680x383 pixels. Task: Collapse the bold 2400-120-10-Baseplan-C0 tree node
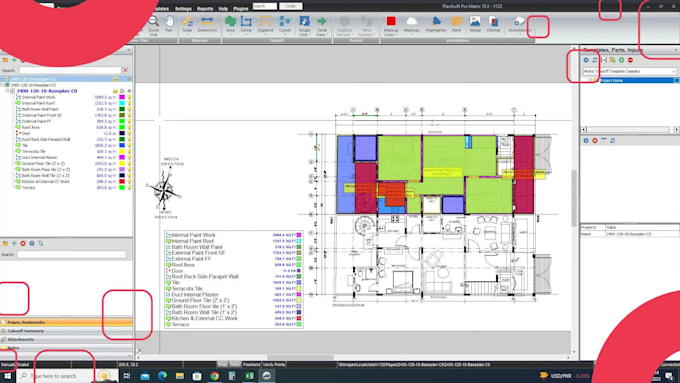(x=7, y=91)
